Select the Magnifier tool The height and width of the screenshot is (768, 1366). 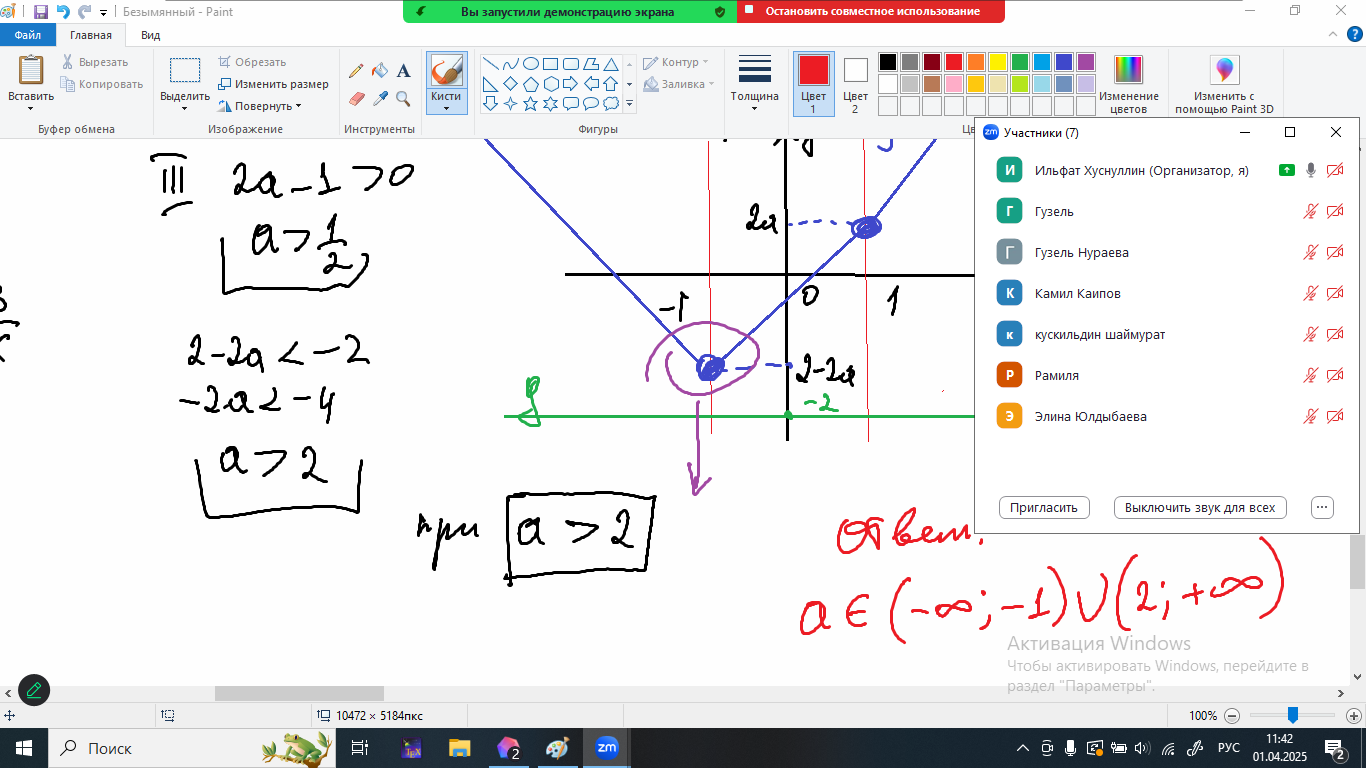404,98
